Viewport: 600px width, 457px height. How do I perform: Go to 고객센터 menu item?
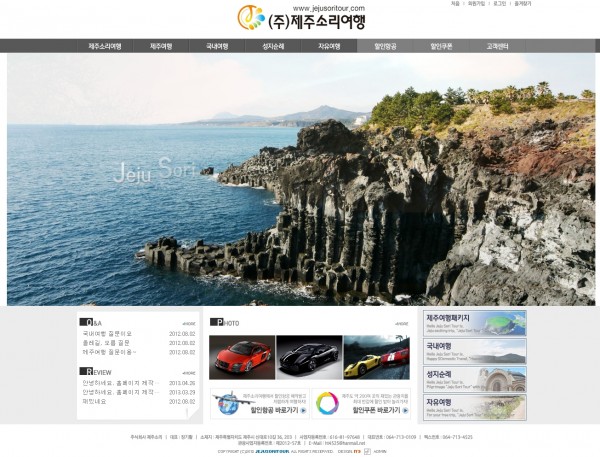tap(497, 46)
